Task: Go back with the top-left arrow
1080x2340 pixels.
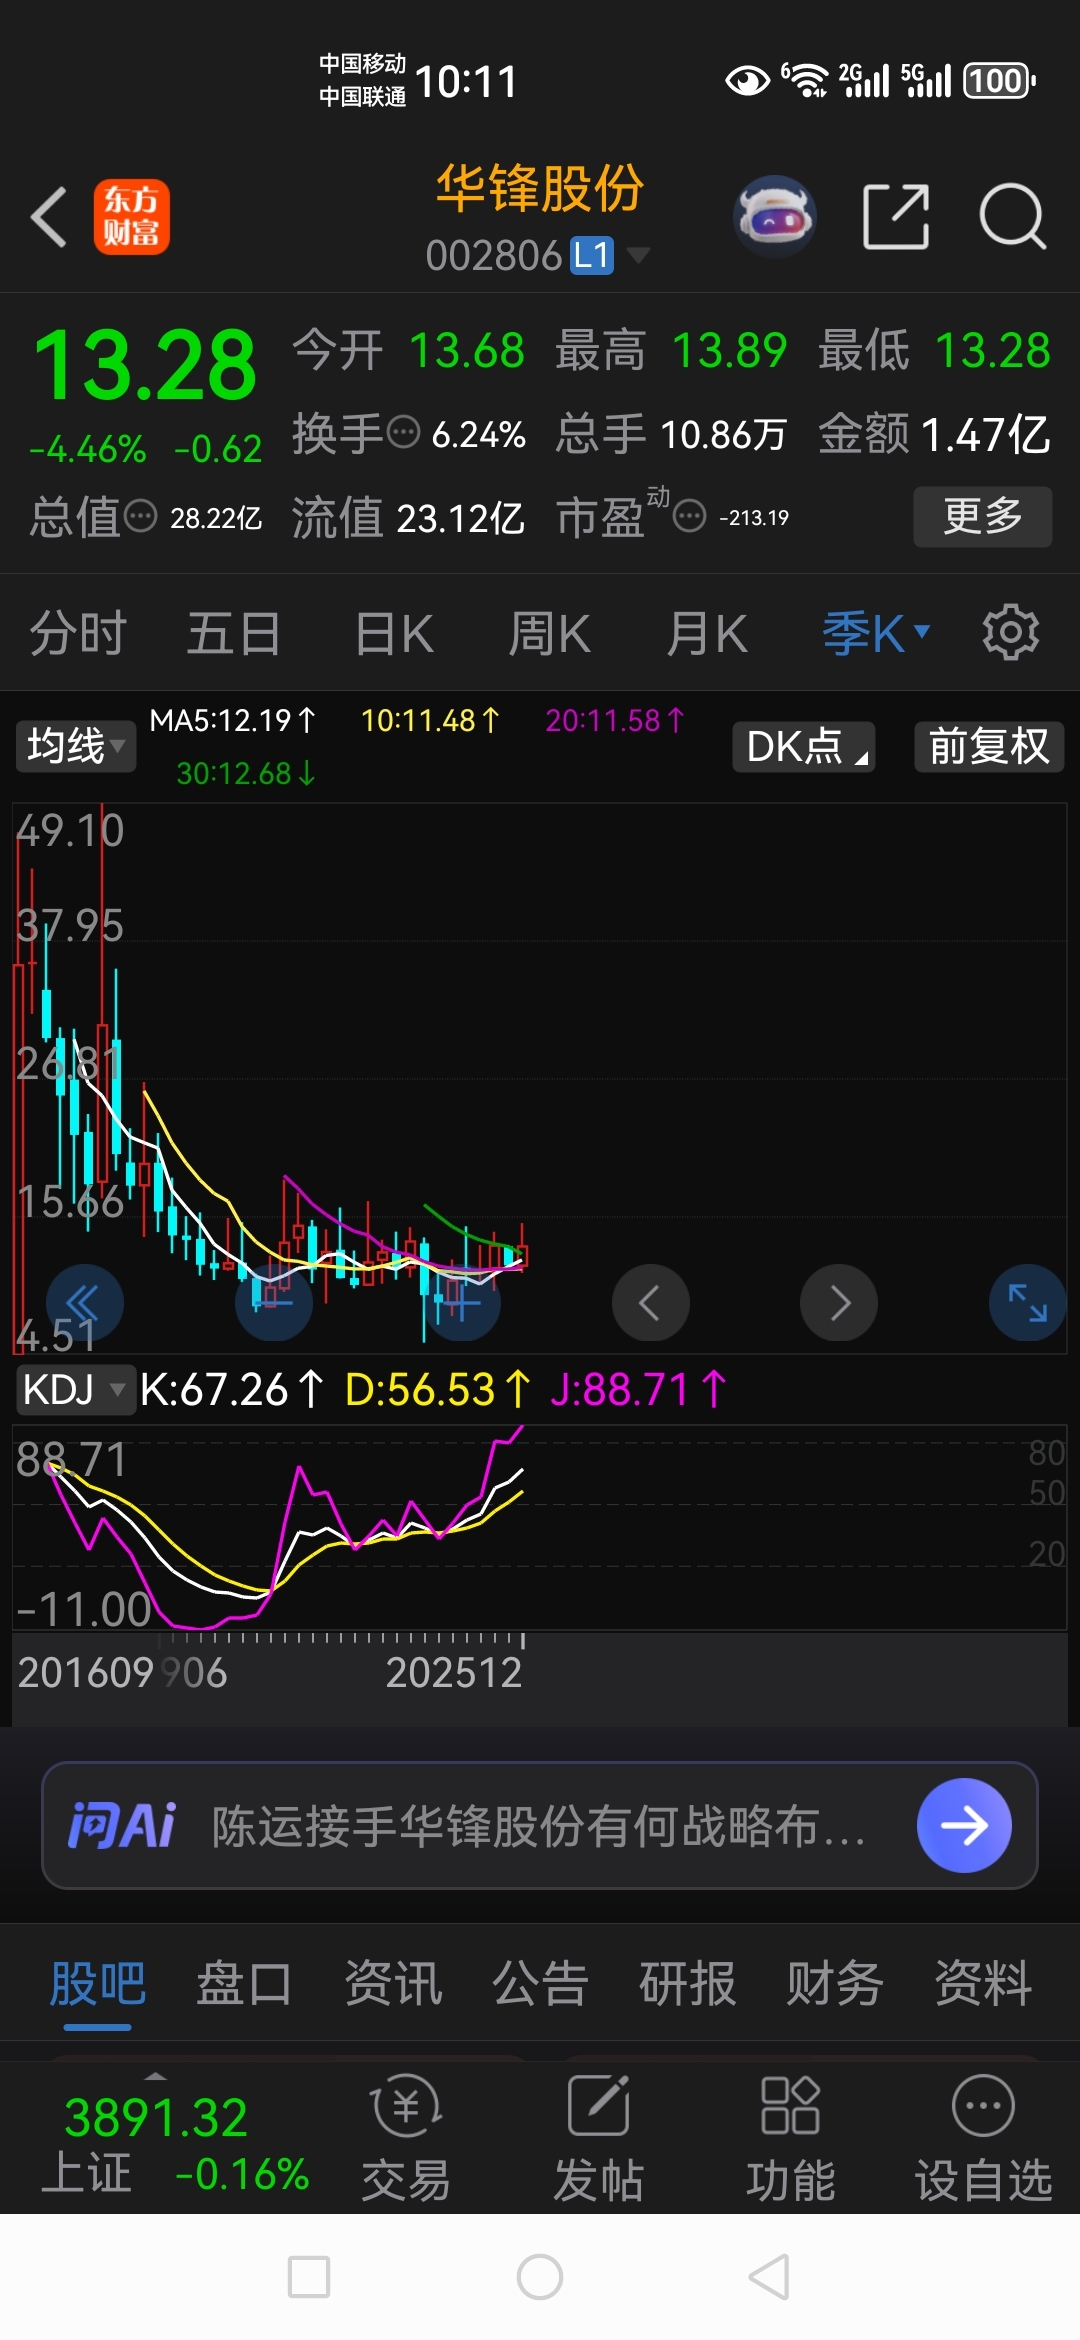Action: (48, 216)
